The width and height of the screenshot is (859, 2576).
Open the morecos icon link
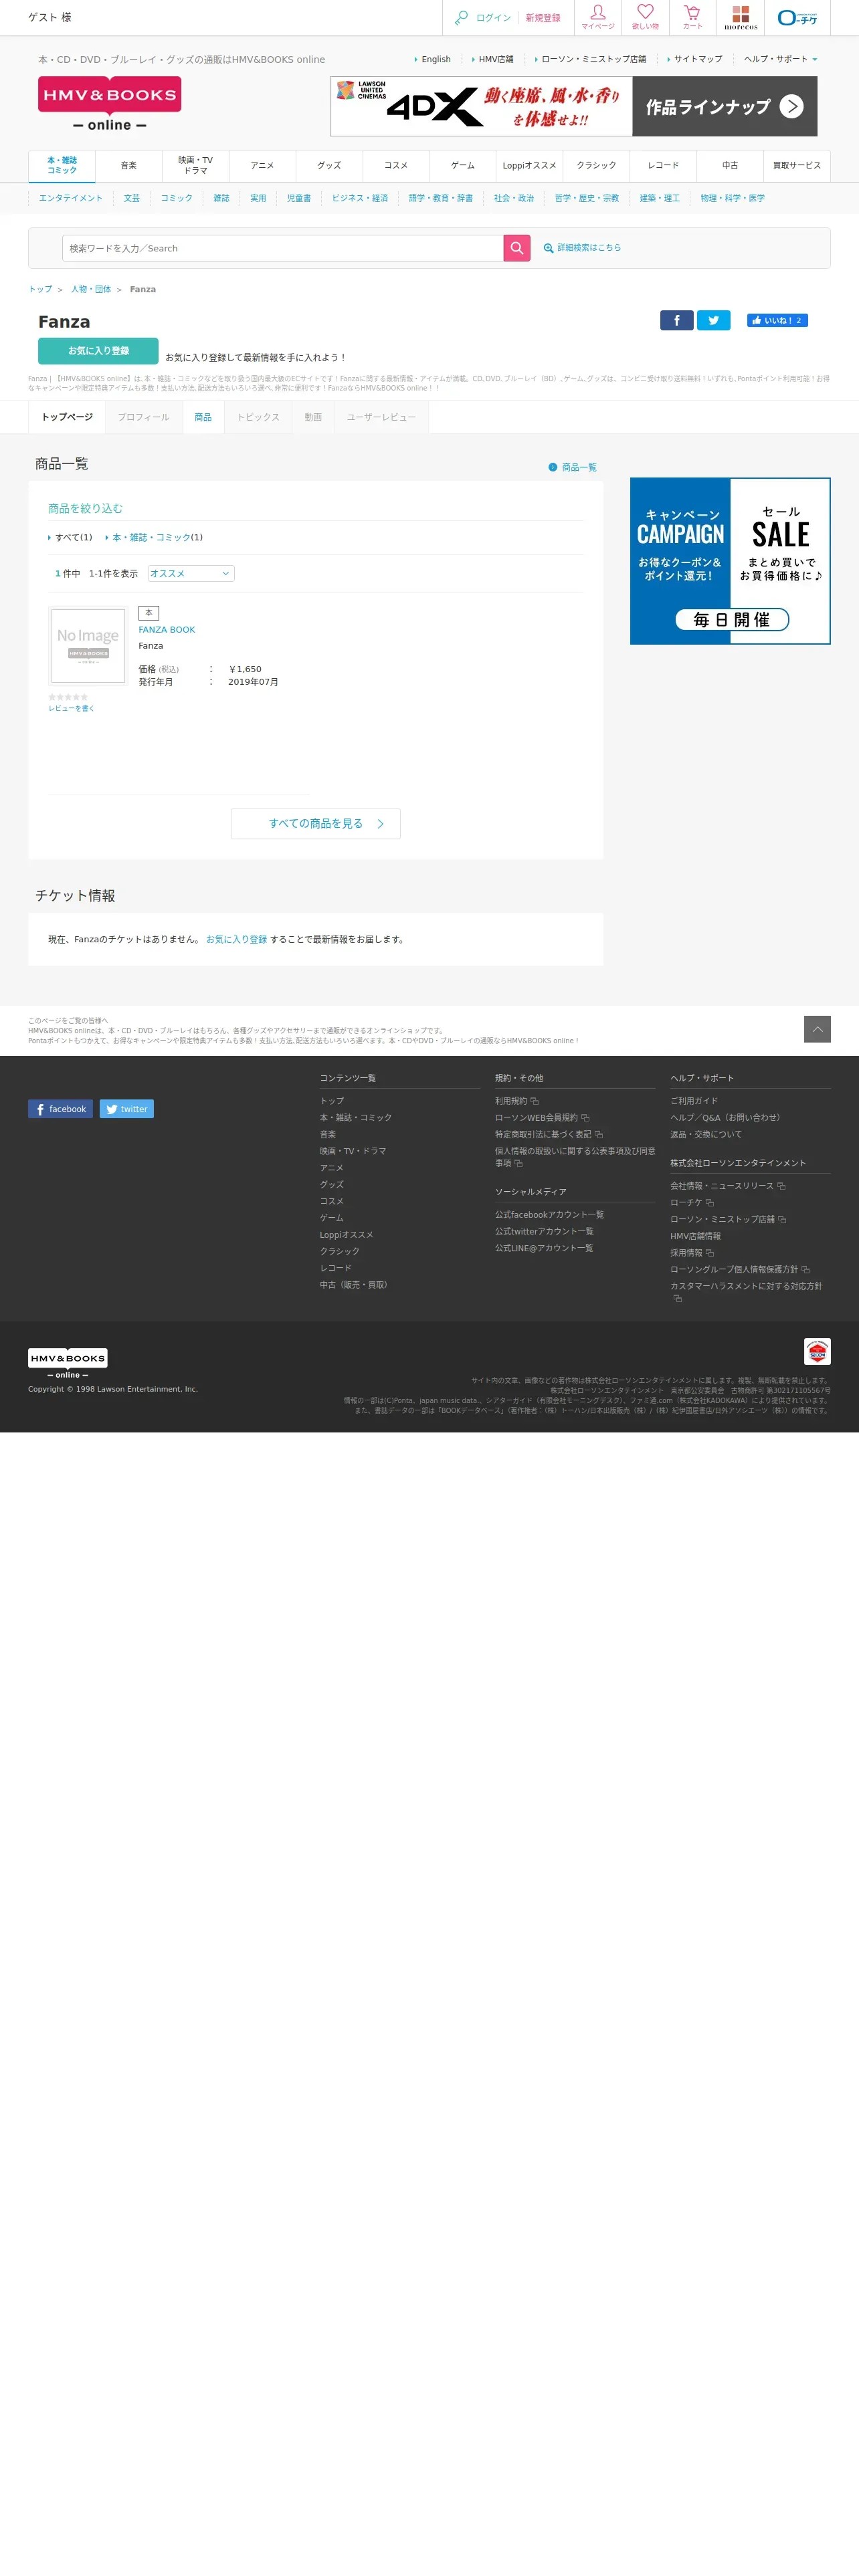(x=741, y=17)
